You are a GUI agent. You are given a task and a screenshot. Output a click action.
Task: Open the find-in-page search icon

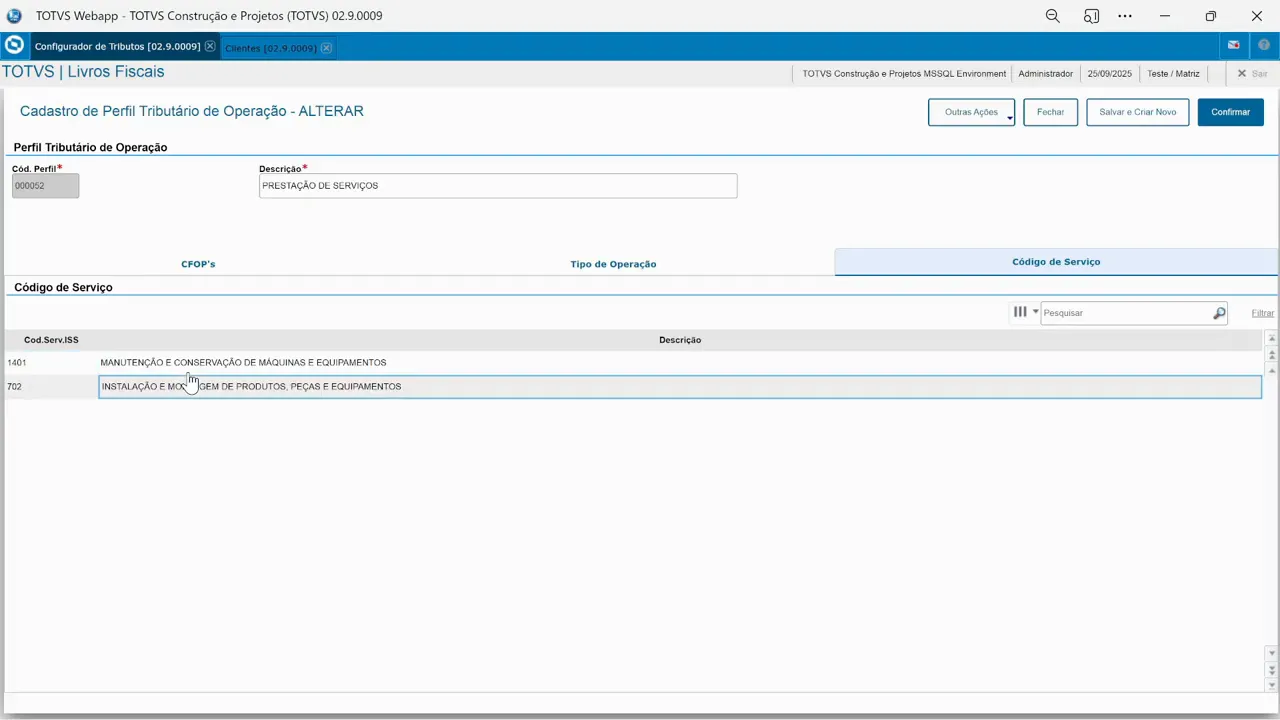(1091, 15)
